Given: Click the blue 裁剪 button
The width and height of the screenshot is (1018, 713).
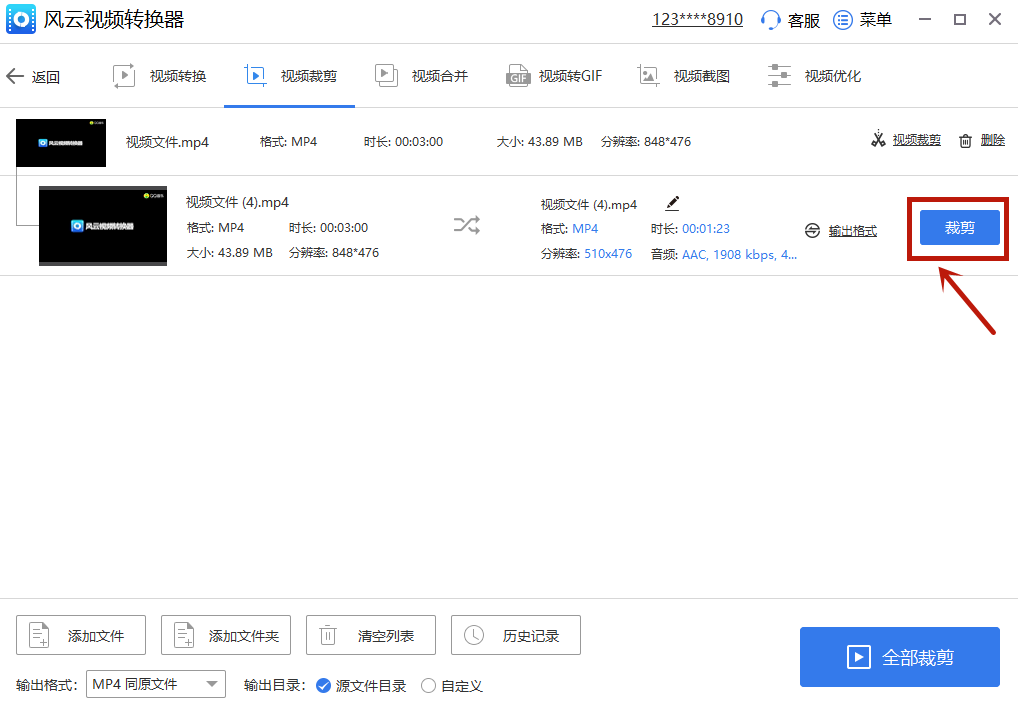Looking at the screenshot, I should (960, 228).
